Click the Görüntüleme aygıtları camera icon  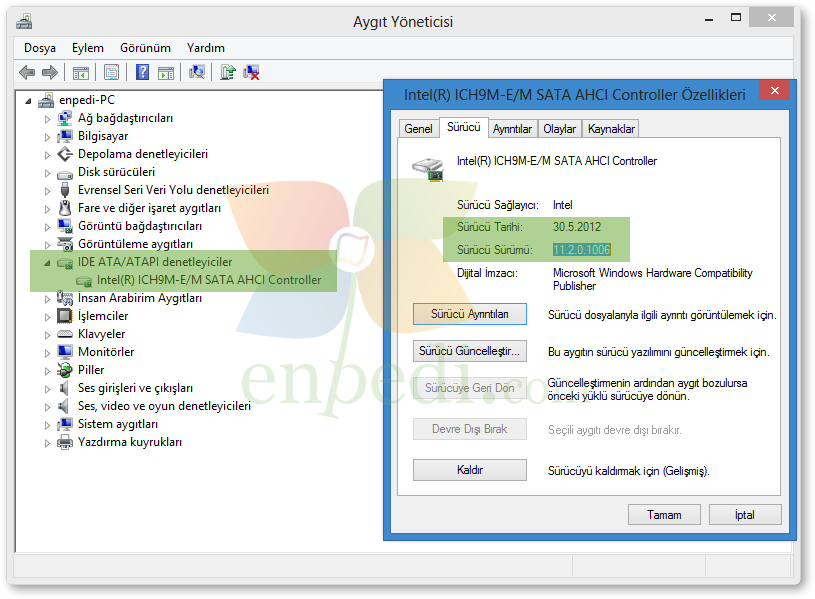tap(64, 243)
